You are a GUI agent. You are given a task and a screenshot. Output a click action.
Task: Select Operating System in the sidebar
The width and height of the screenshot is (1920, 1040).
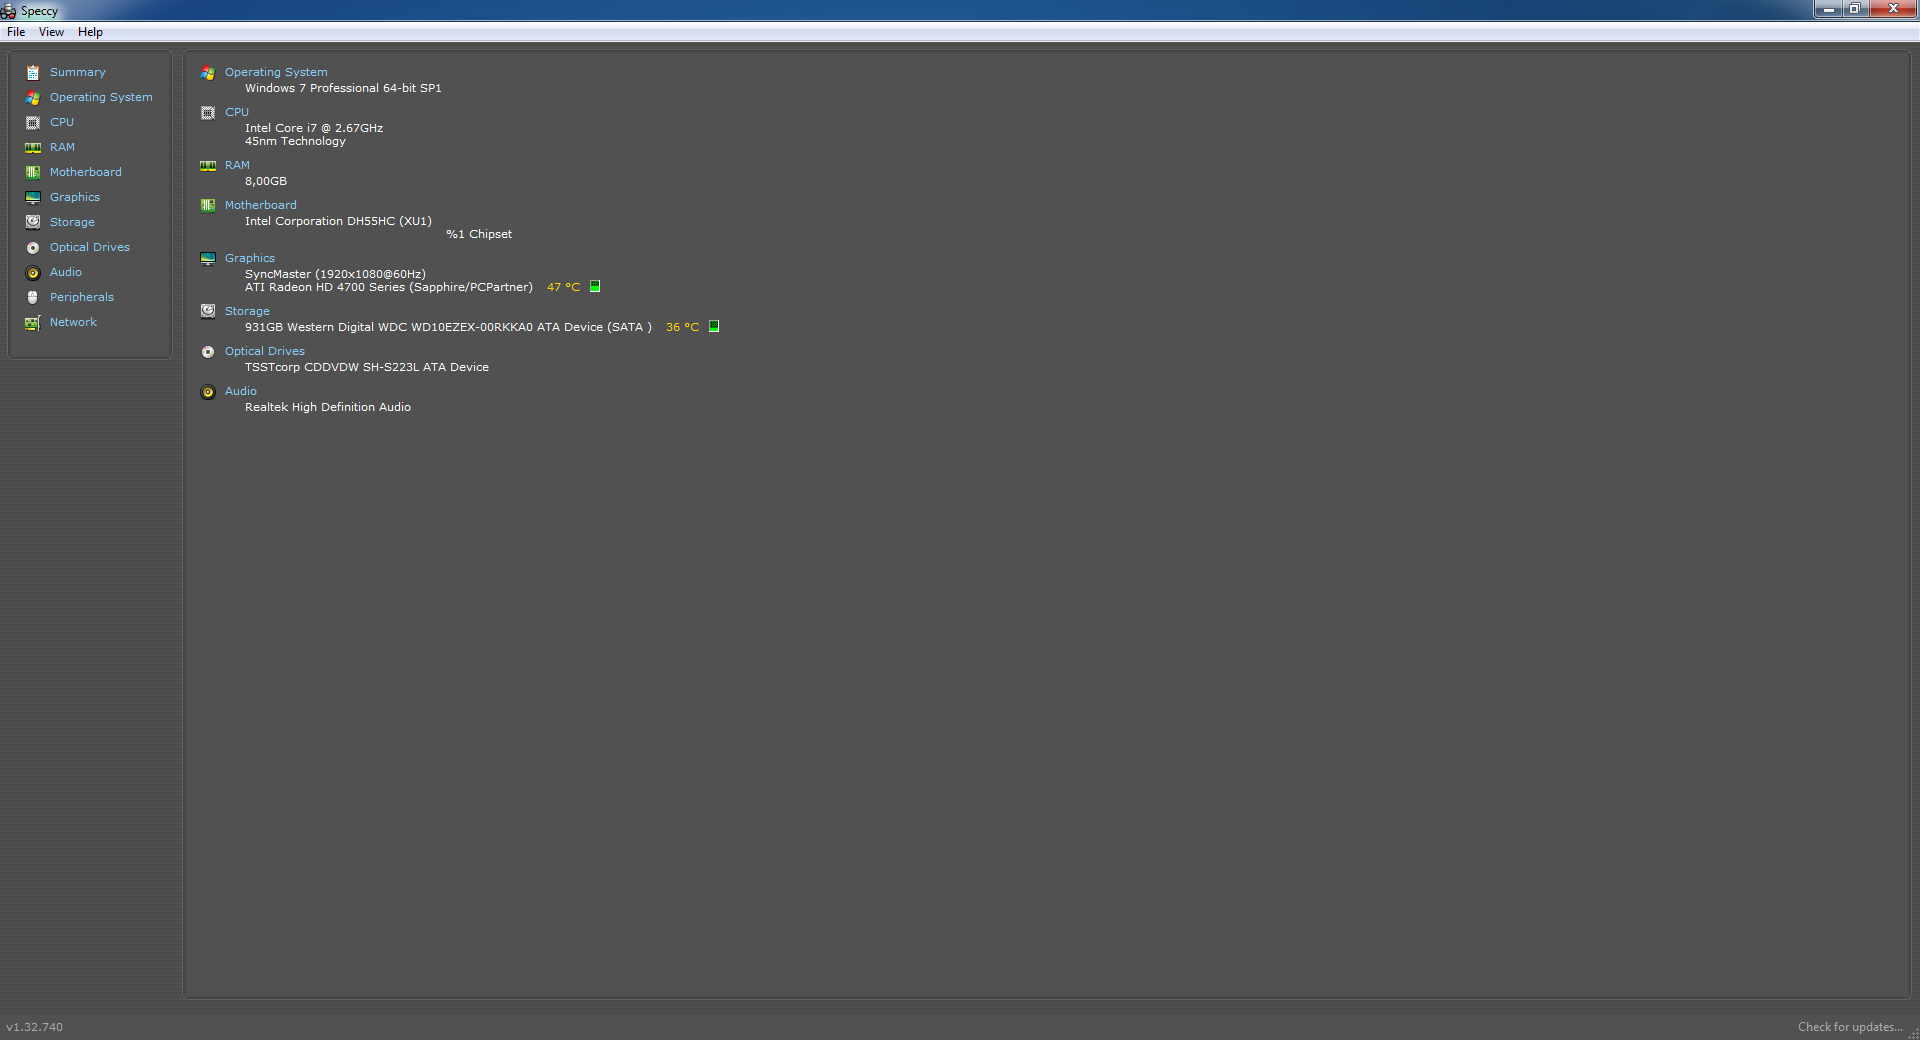tap(101, 97)
